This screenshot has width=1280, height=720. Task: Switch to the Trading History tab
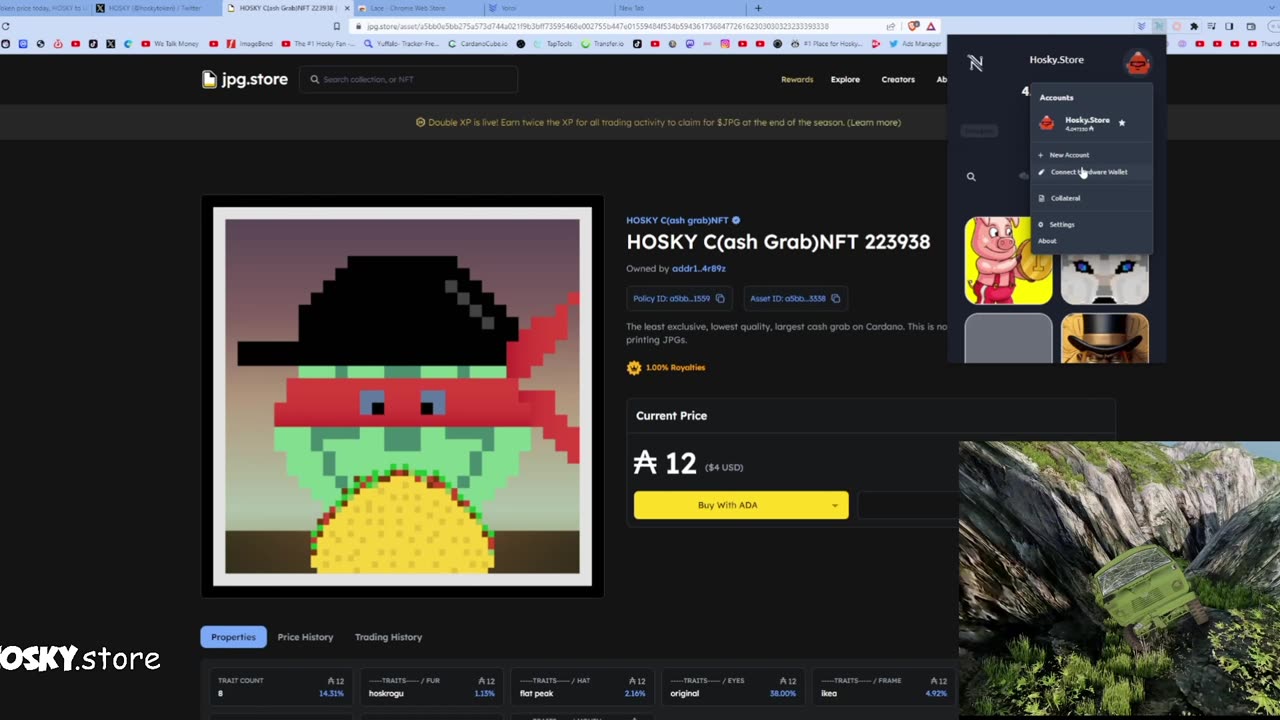point(388,637)
